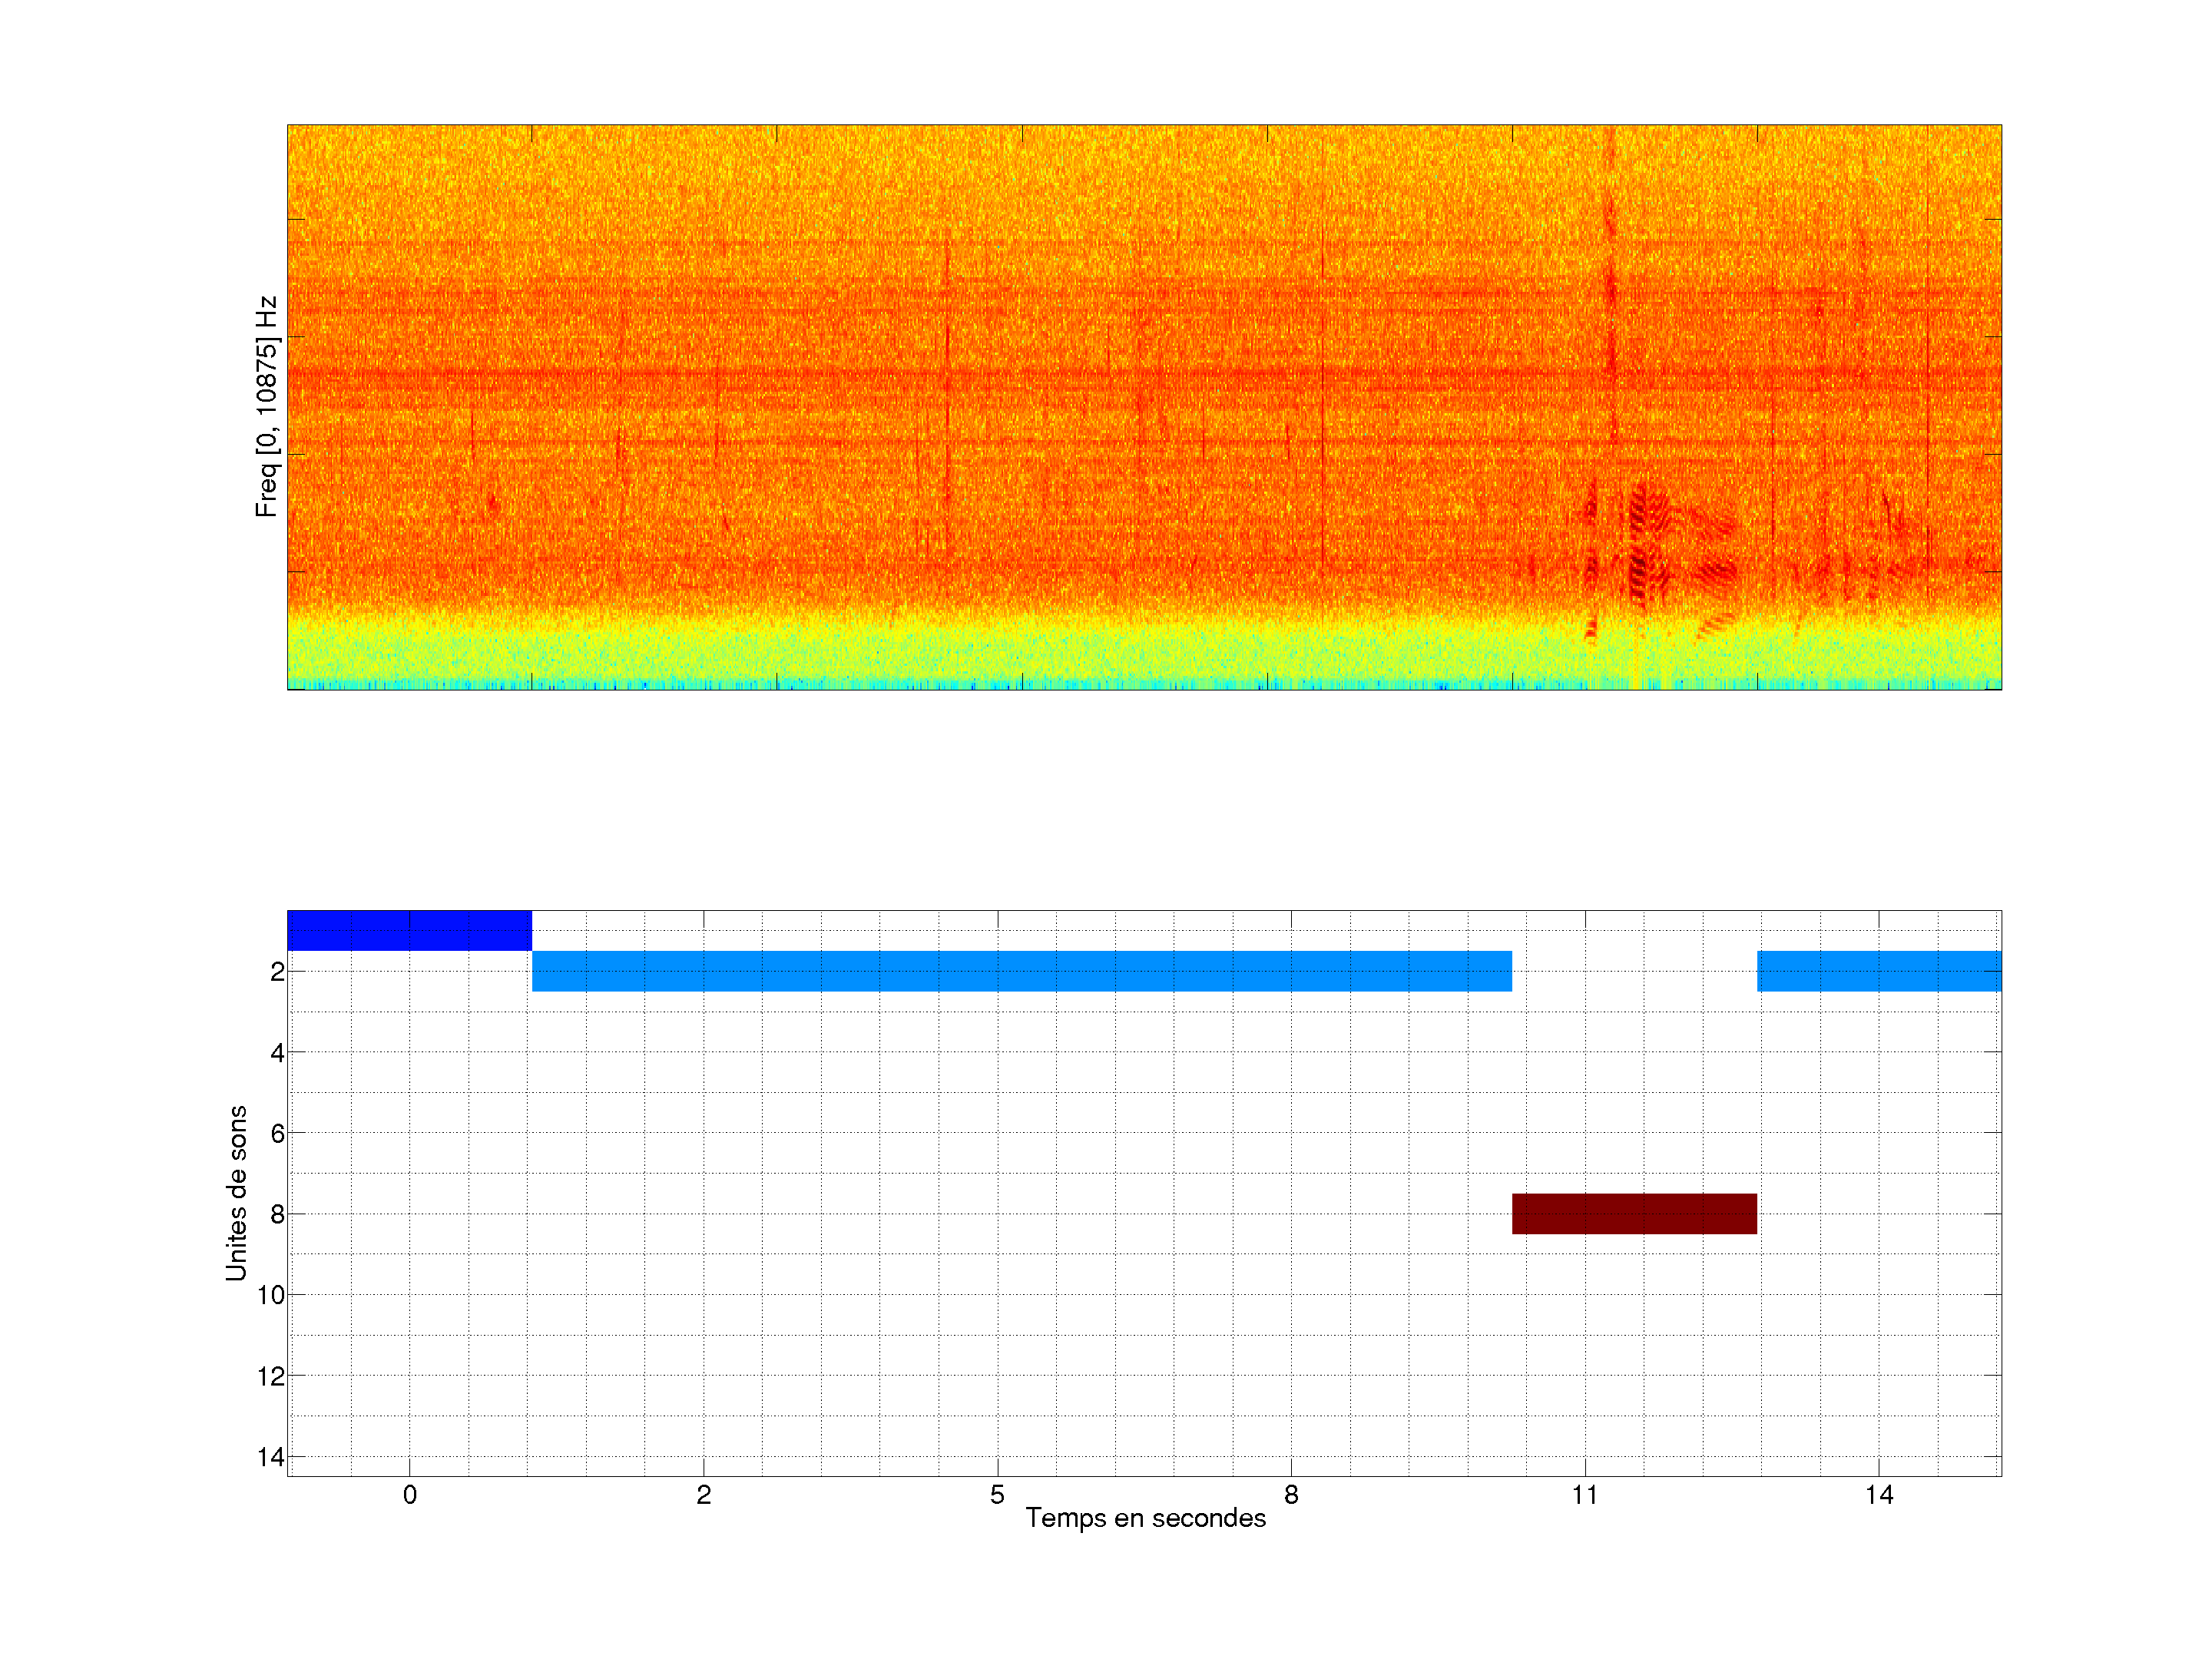Click the dark blue bar at unit 1
This screenshot has height=1659, width=2212.
(409, 930)
